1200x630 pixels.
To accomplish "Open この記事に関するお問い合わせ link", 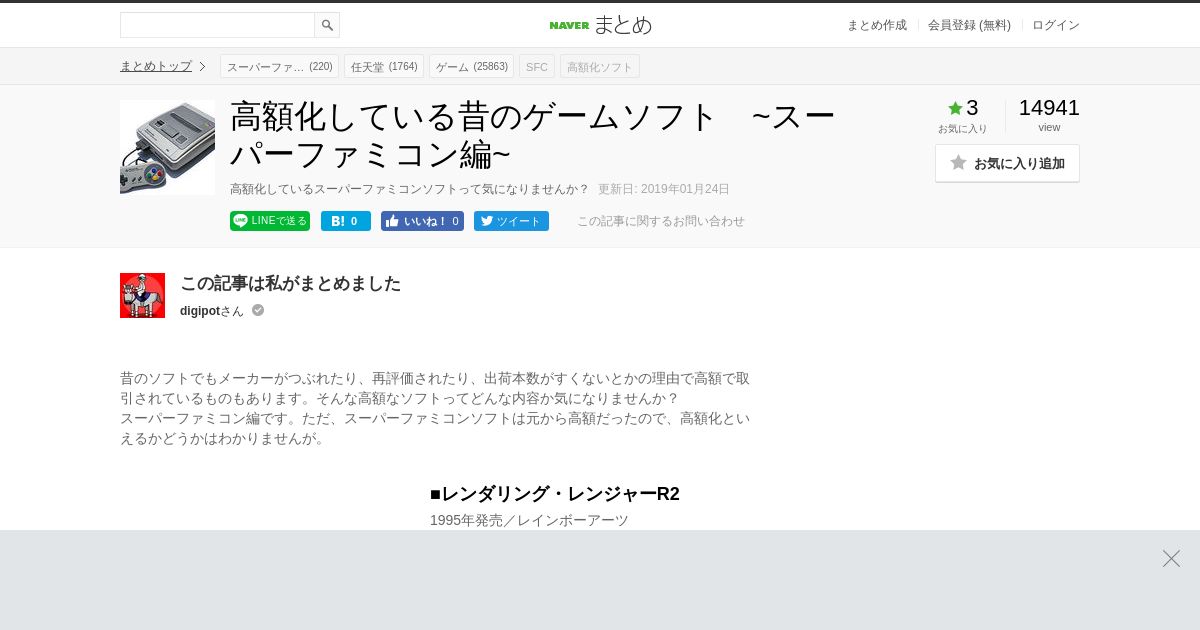I will pyautogui.click(x=661, y=221).
